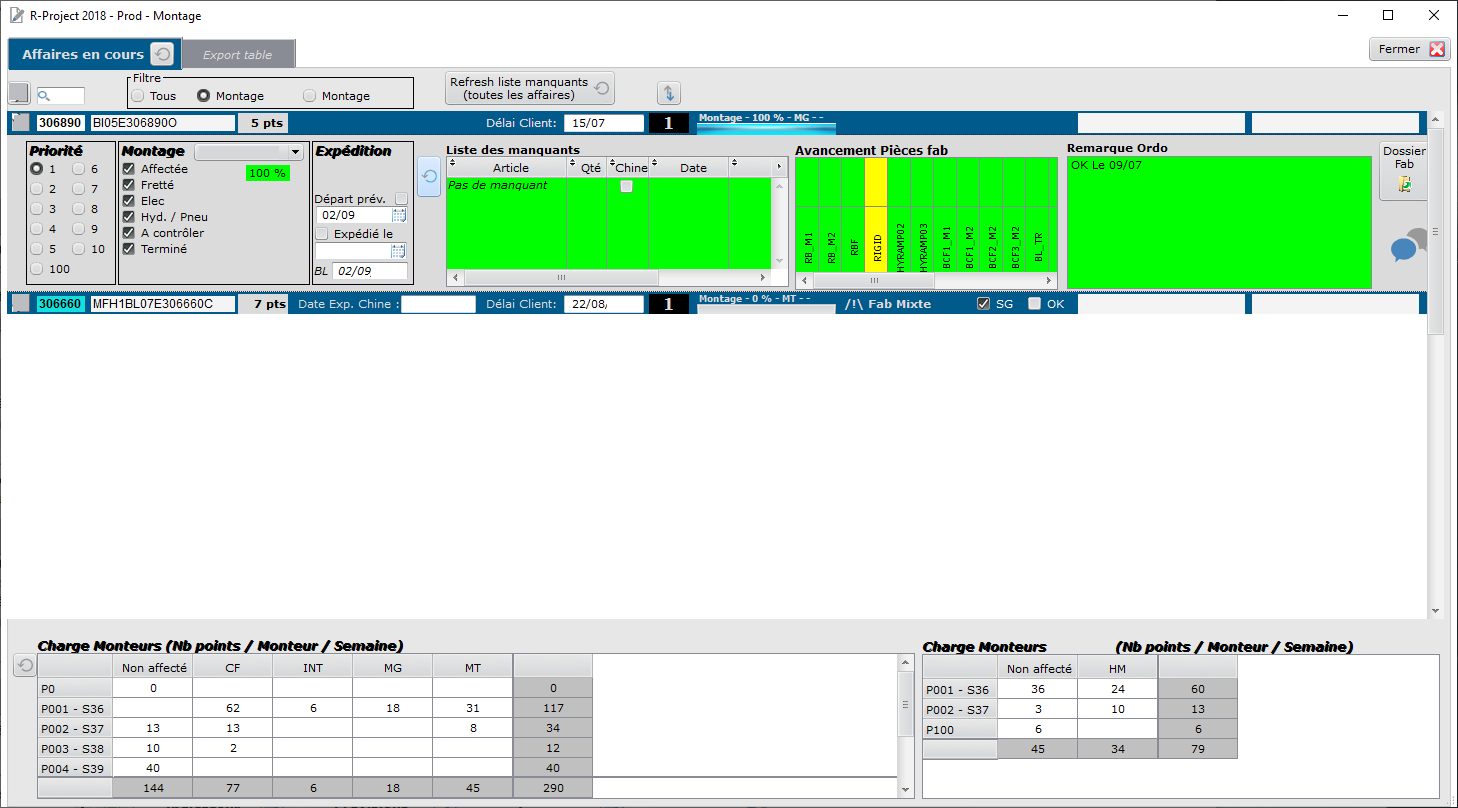Refresh the Liste des manquants panel
1458x808 pixels.
[429, 176]
